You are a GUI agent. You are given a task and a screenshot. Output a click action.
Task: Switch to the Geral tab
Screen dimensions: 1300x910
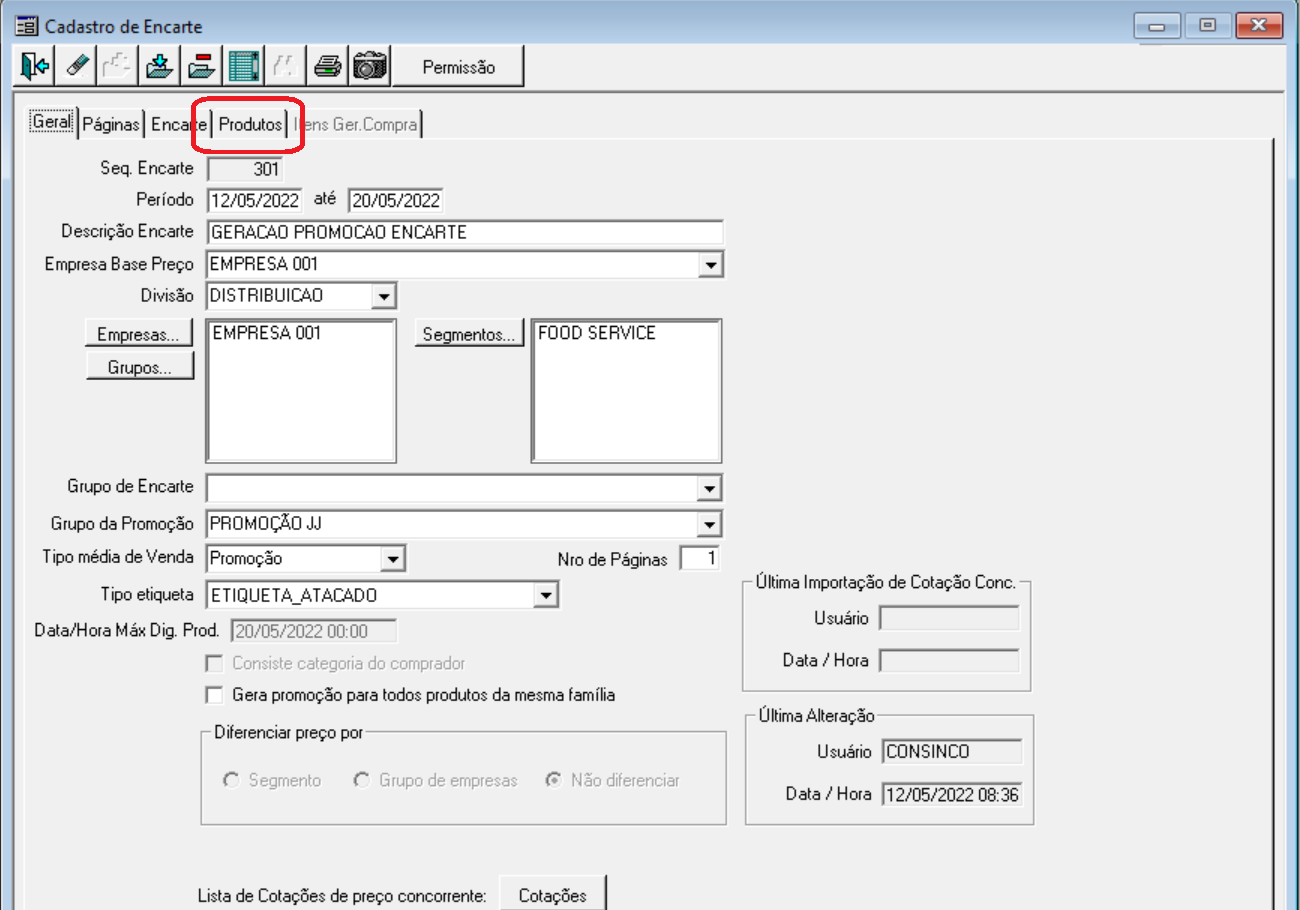[52, 122]
